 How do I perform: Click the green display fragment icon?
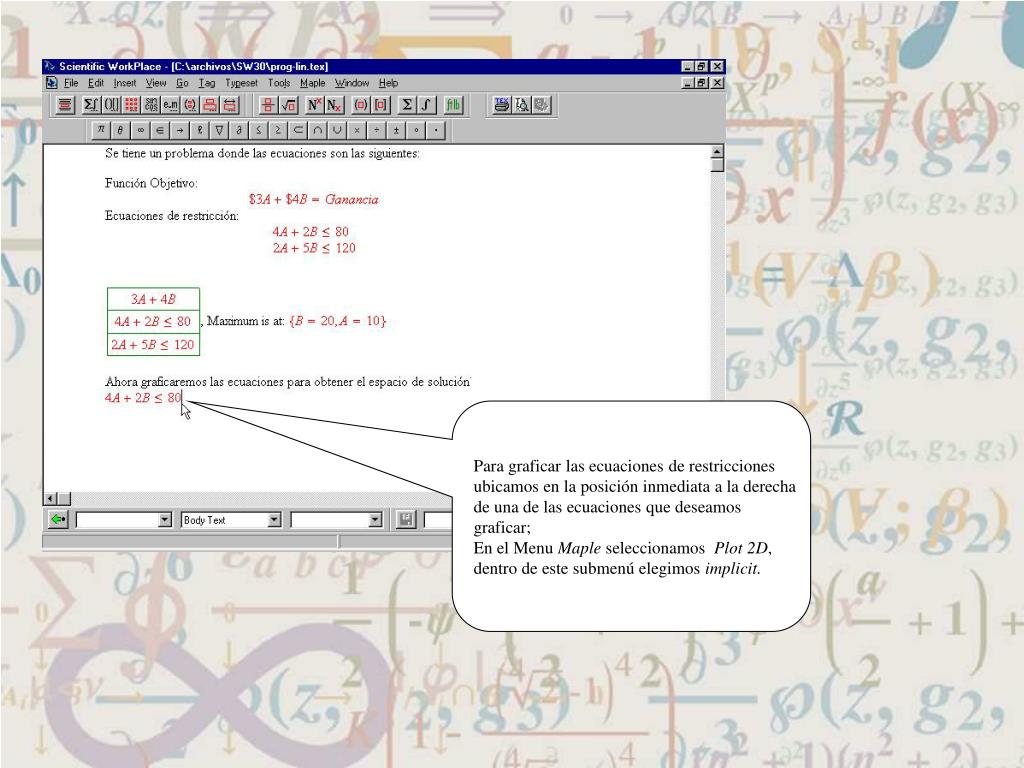tap(453, 104)
